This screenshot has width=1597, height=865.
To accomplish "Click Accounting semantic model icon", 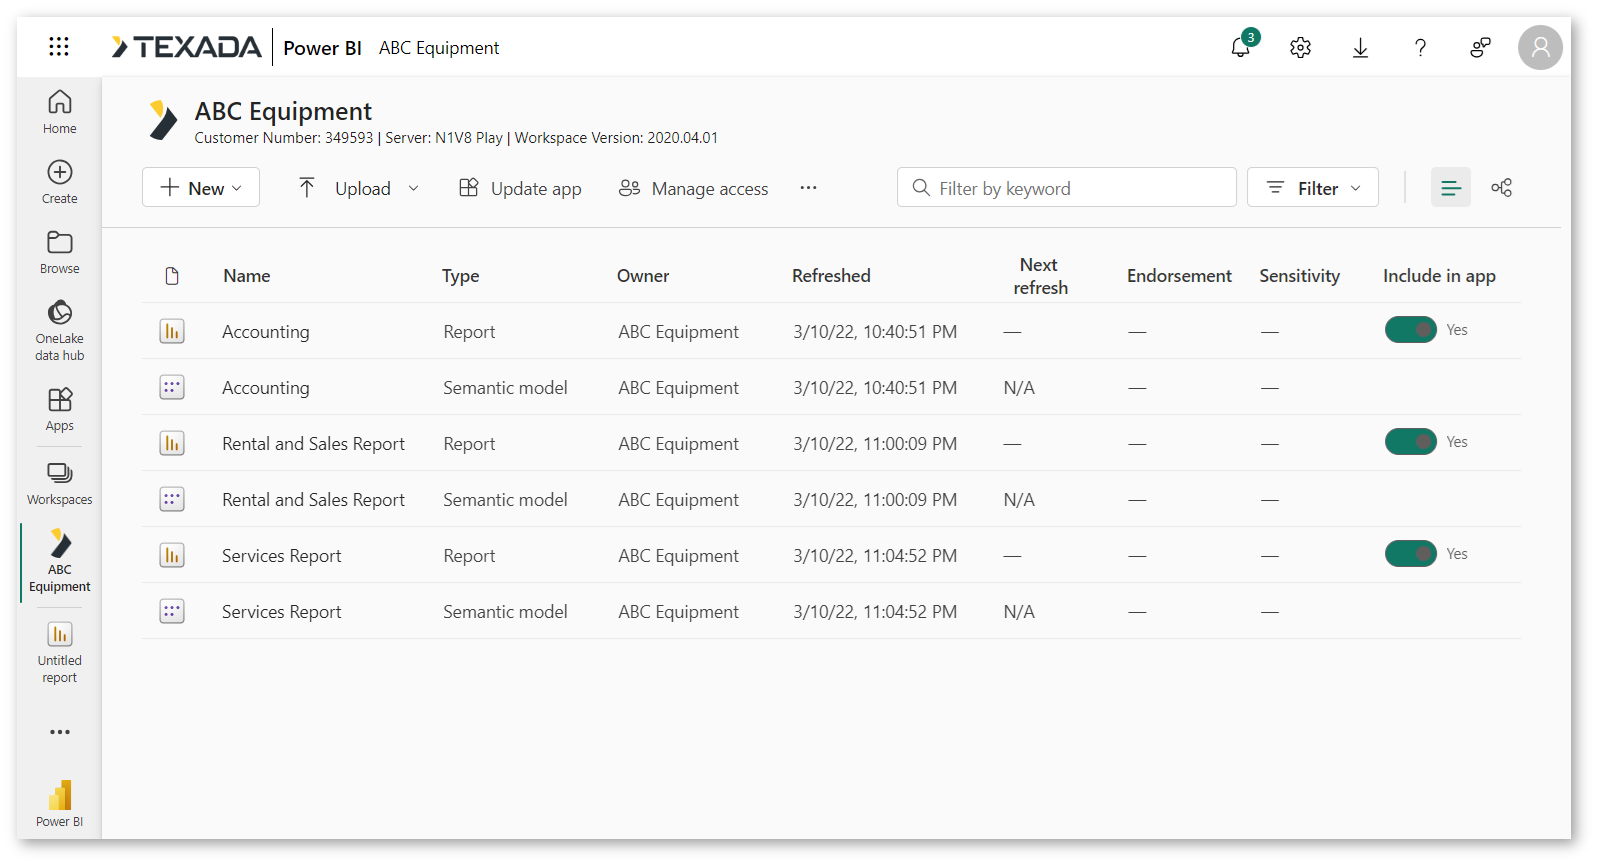I will [x=172, y=387].
